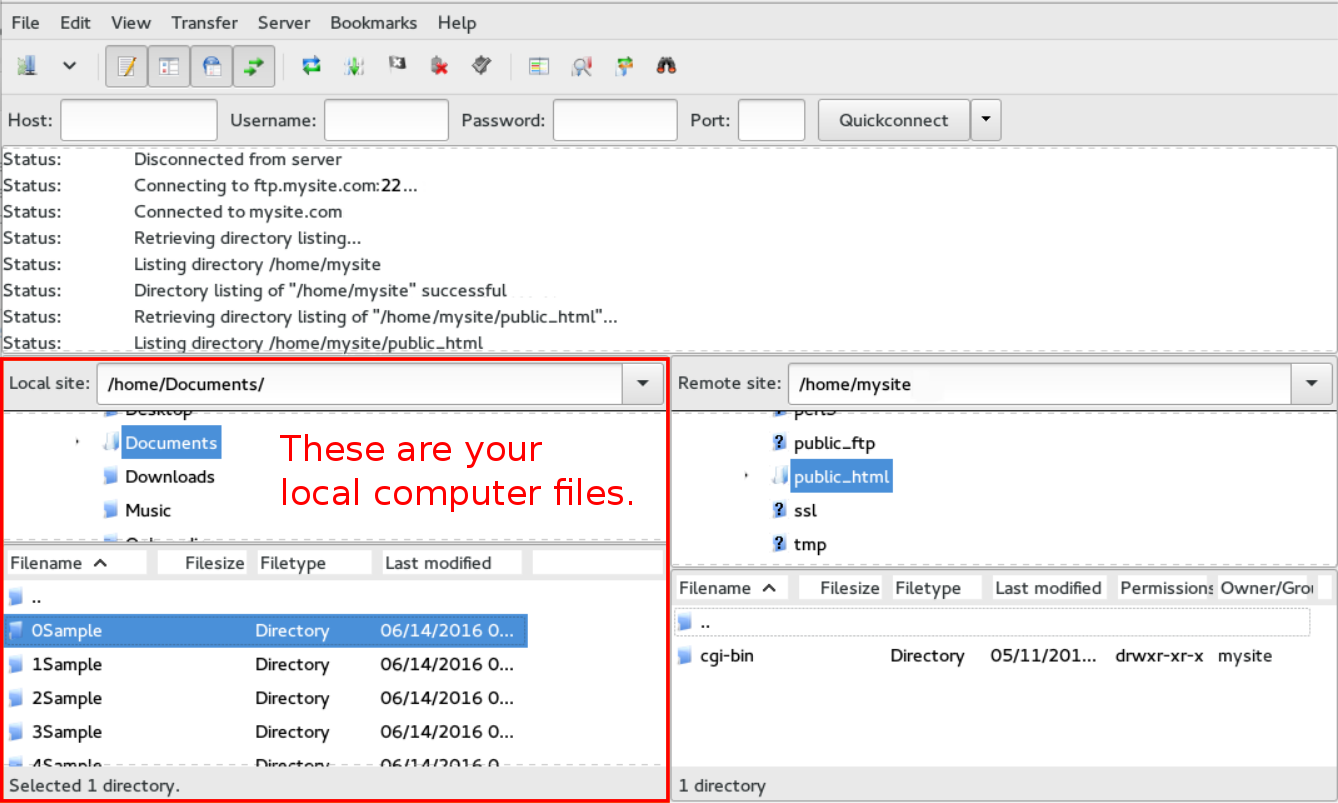This screenshot has width=1338, height=803.
Task: Sort local files by Filesize column
Action: [x=216, y=562]
